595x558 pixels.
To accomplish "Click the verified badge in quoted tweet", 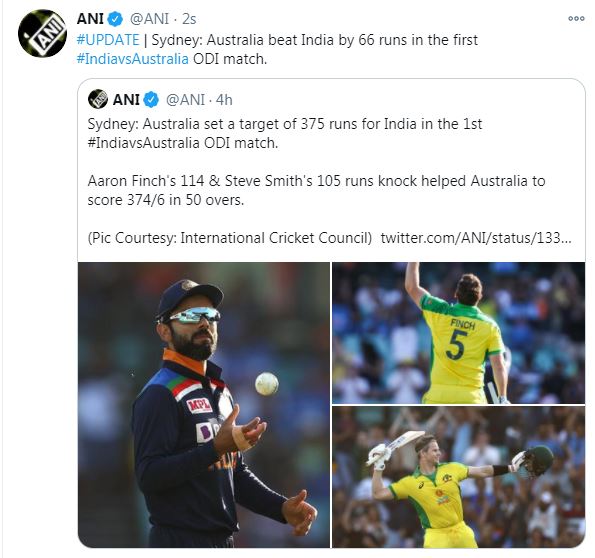I will click(x=151, y=100).
